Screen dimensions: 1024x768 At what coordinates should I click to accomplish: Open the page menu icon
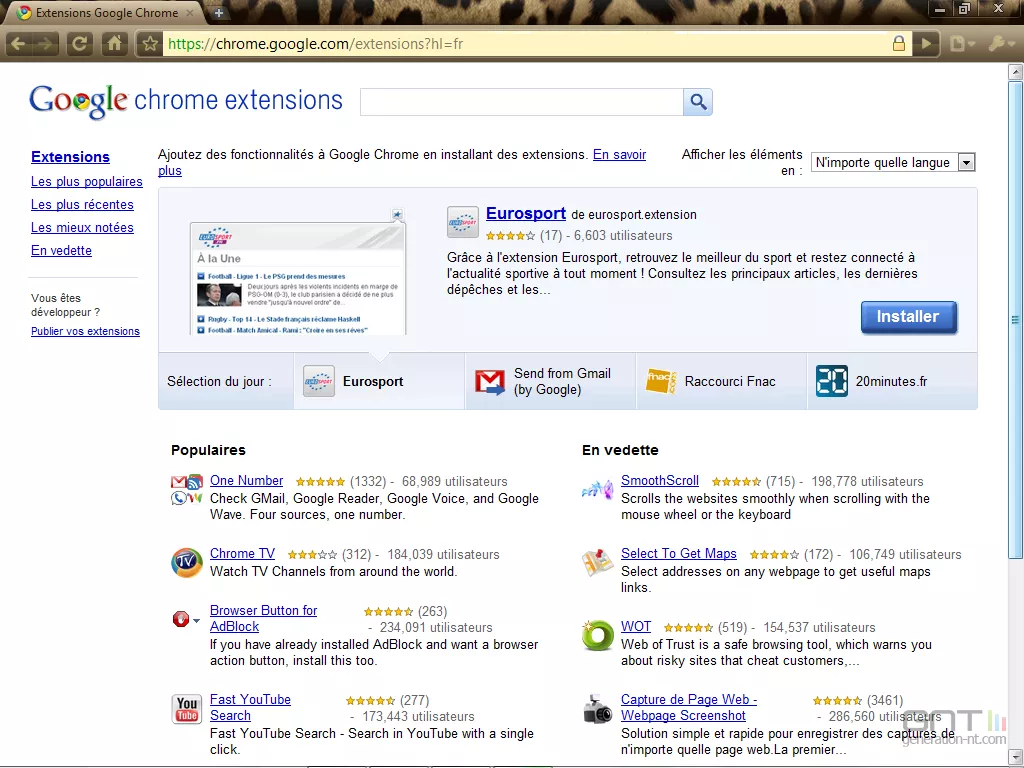tap(961, 44)
